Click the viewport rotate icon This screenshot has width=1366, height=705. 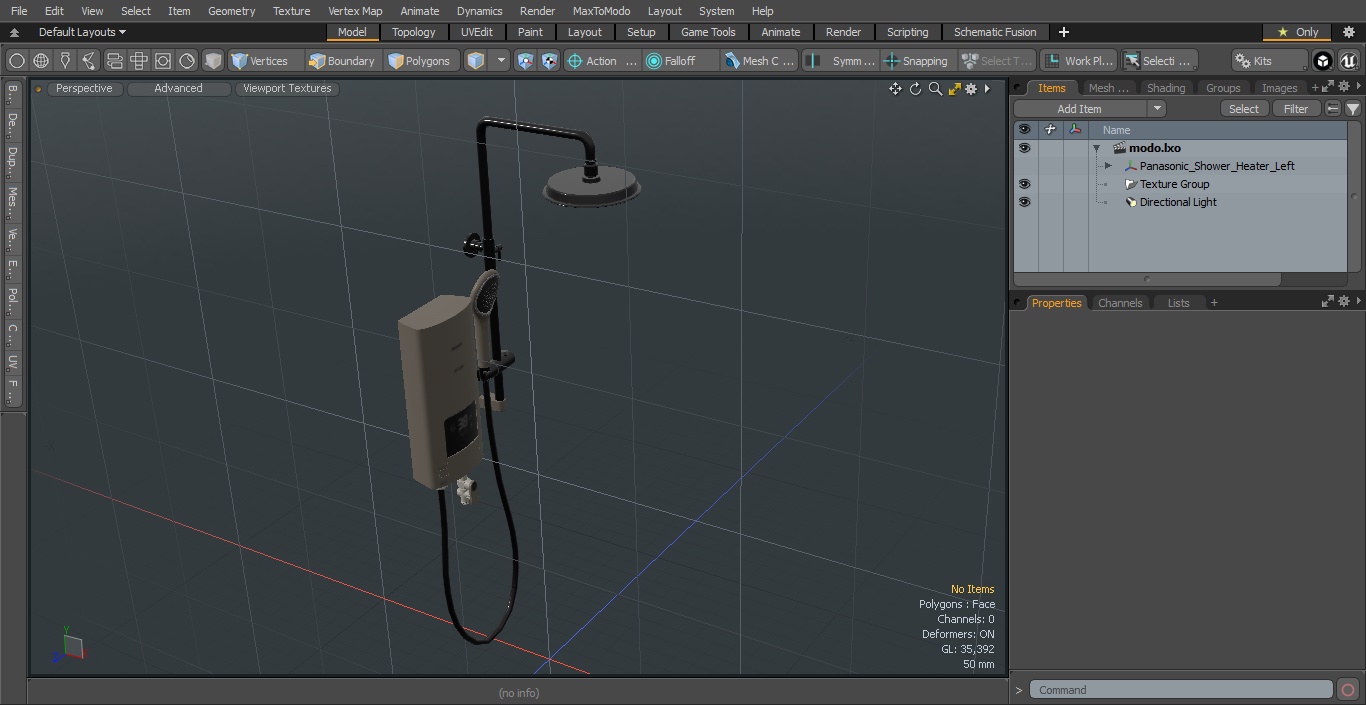[x=915, y=88]
